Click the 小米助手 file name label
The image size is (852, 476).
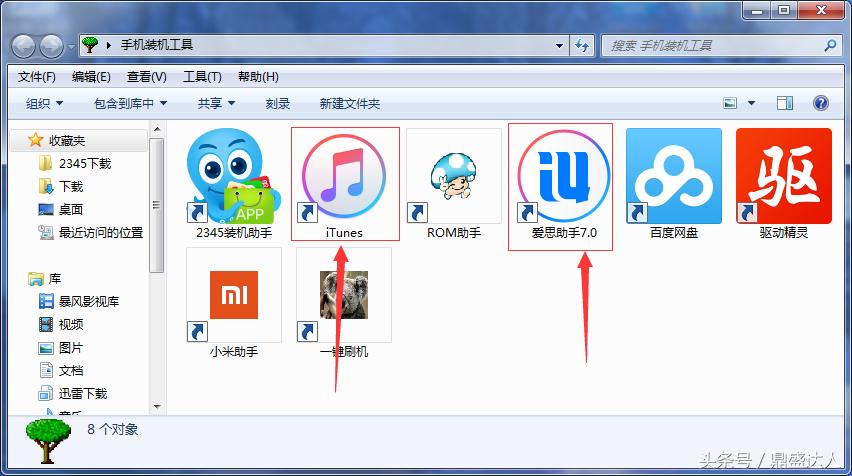pos(234,352)
